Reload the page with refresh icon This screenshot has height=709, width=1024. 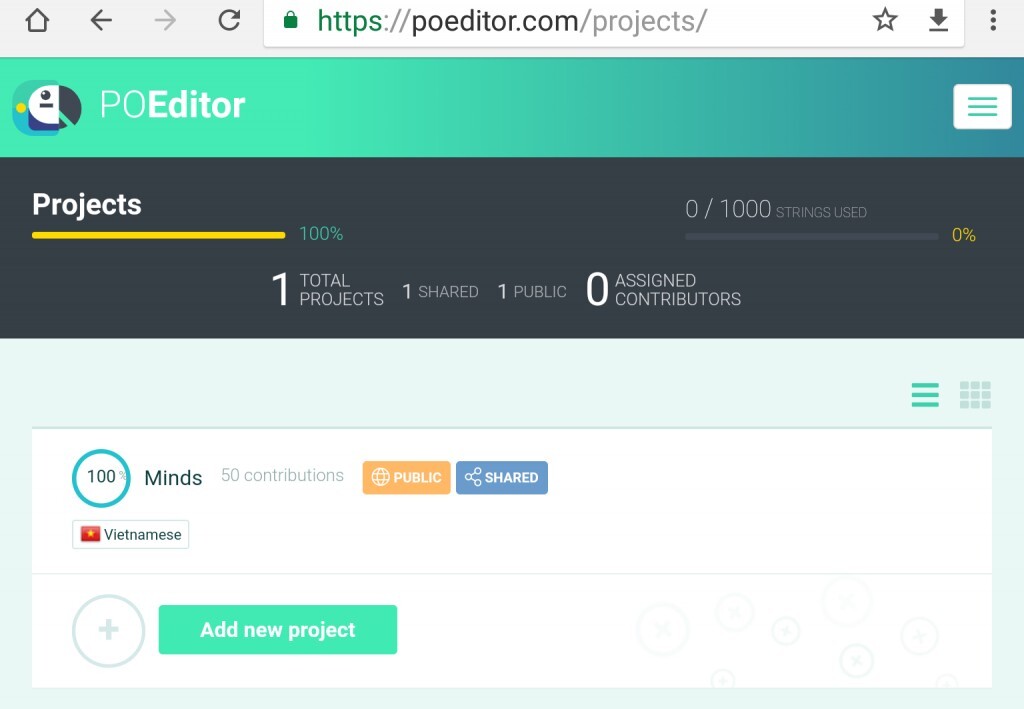tap(229, 21)
